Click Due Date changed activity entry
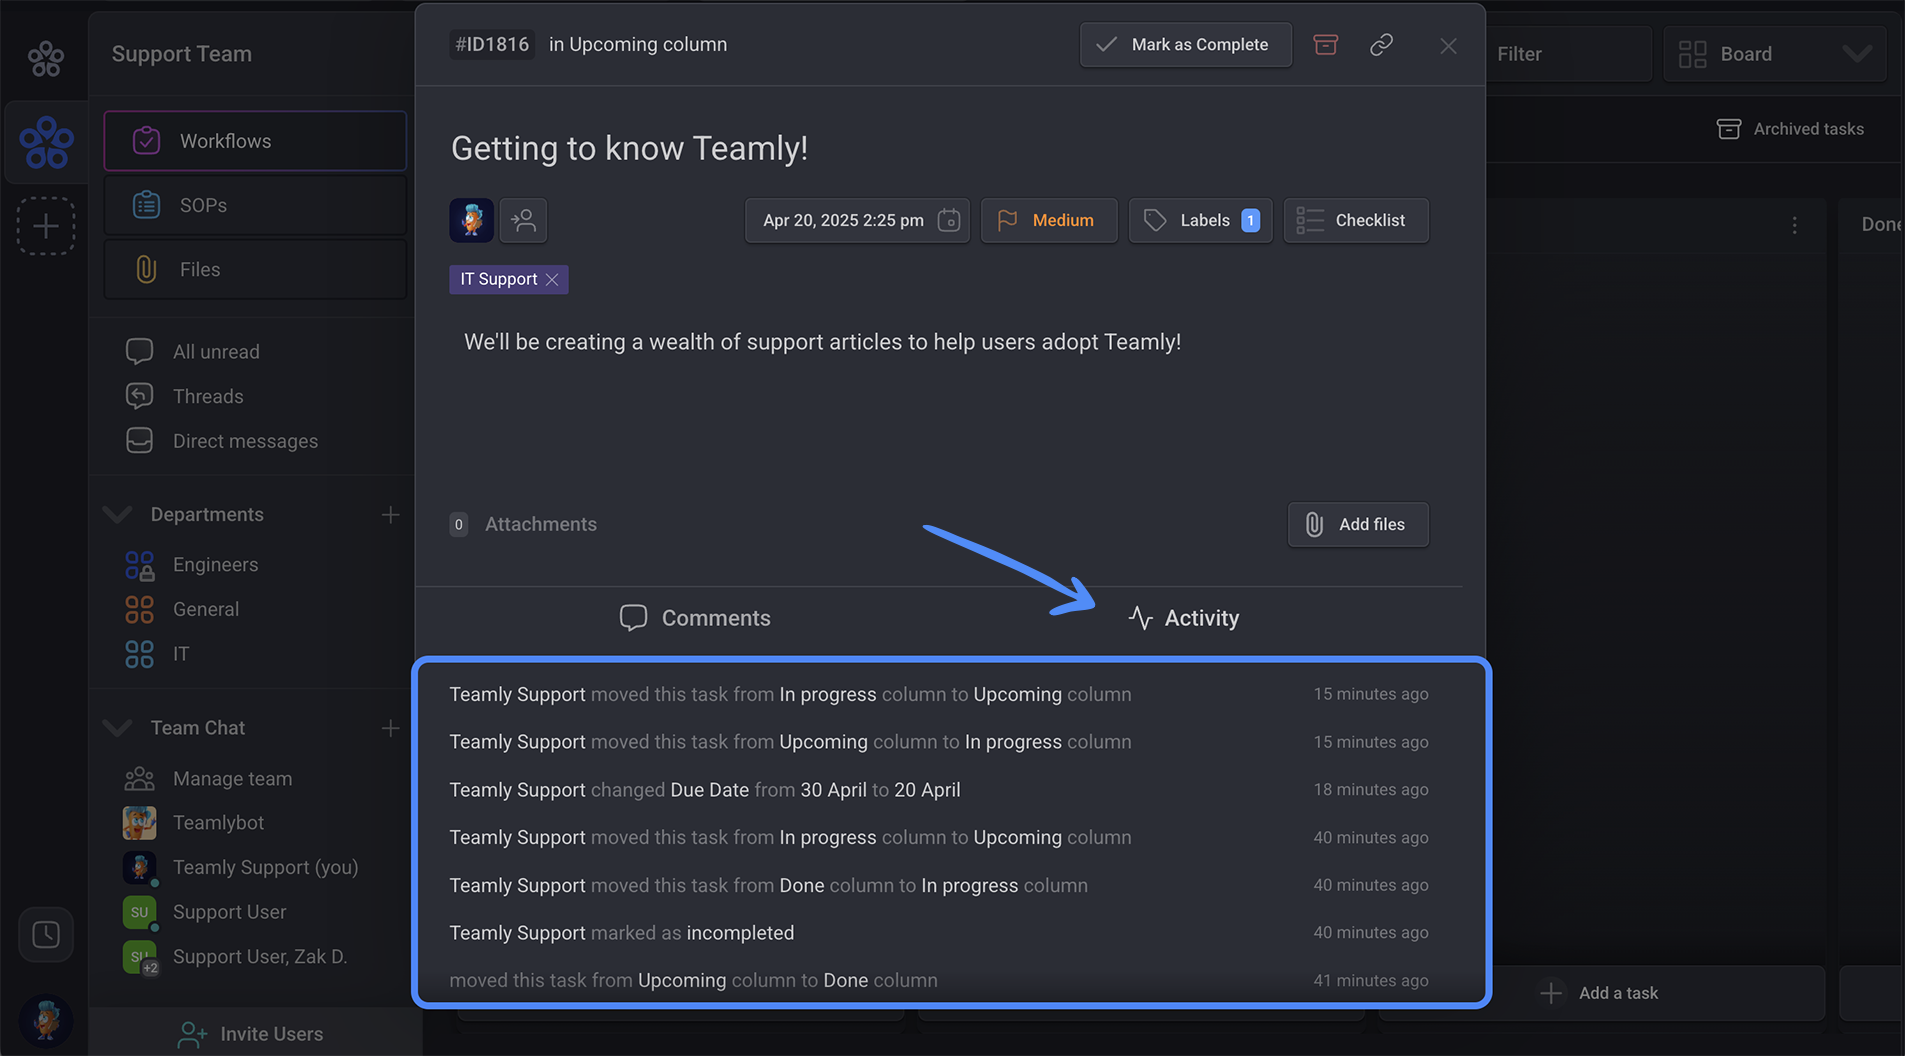The width and height of the screenshot is (1905, 1056). point(938,790)
